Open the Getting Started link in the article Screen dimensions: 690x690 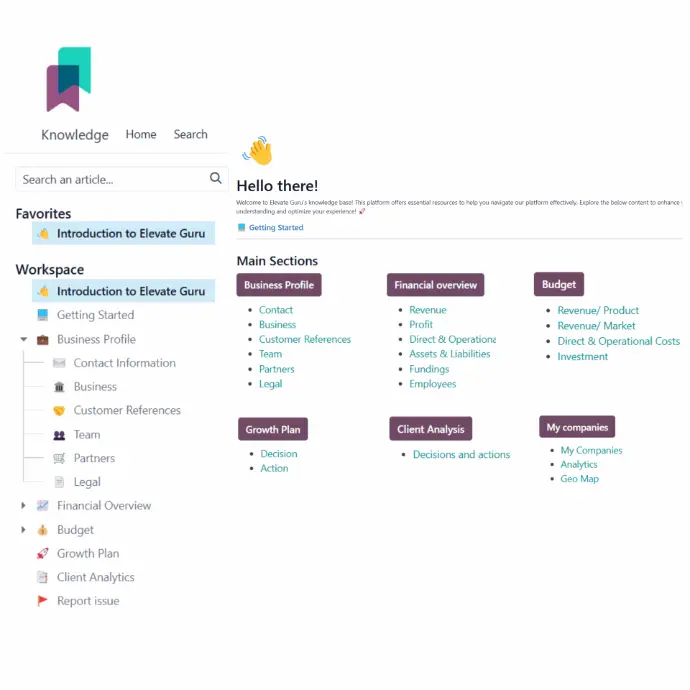pyautogui.click(x=275, y=228)
